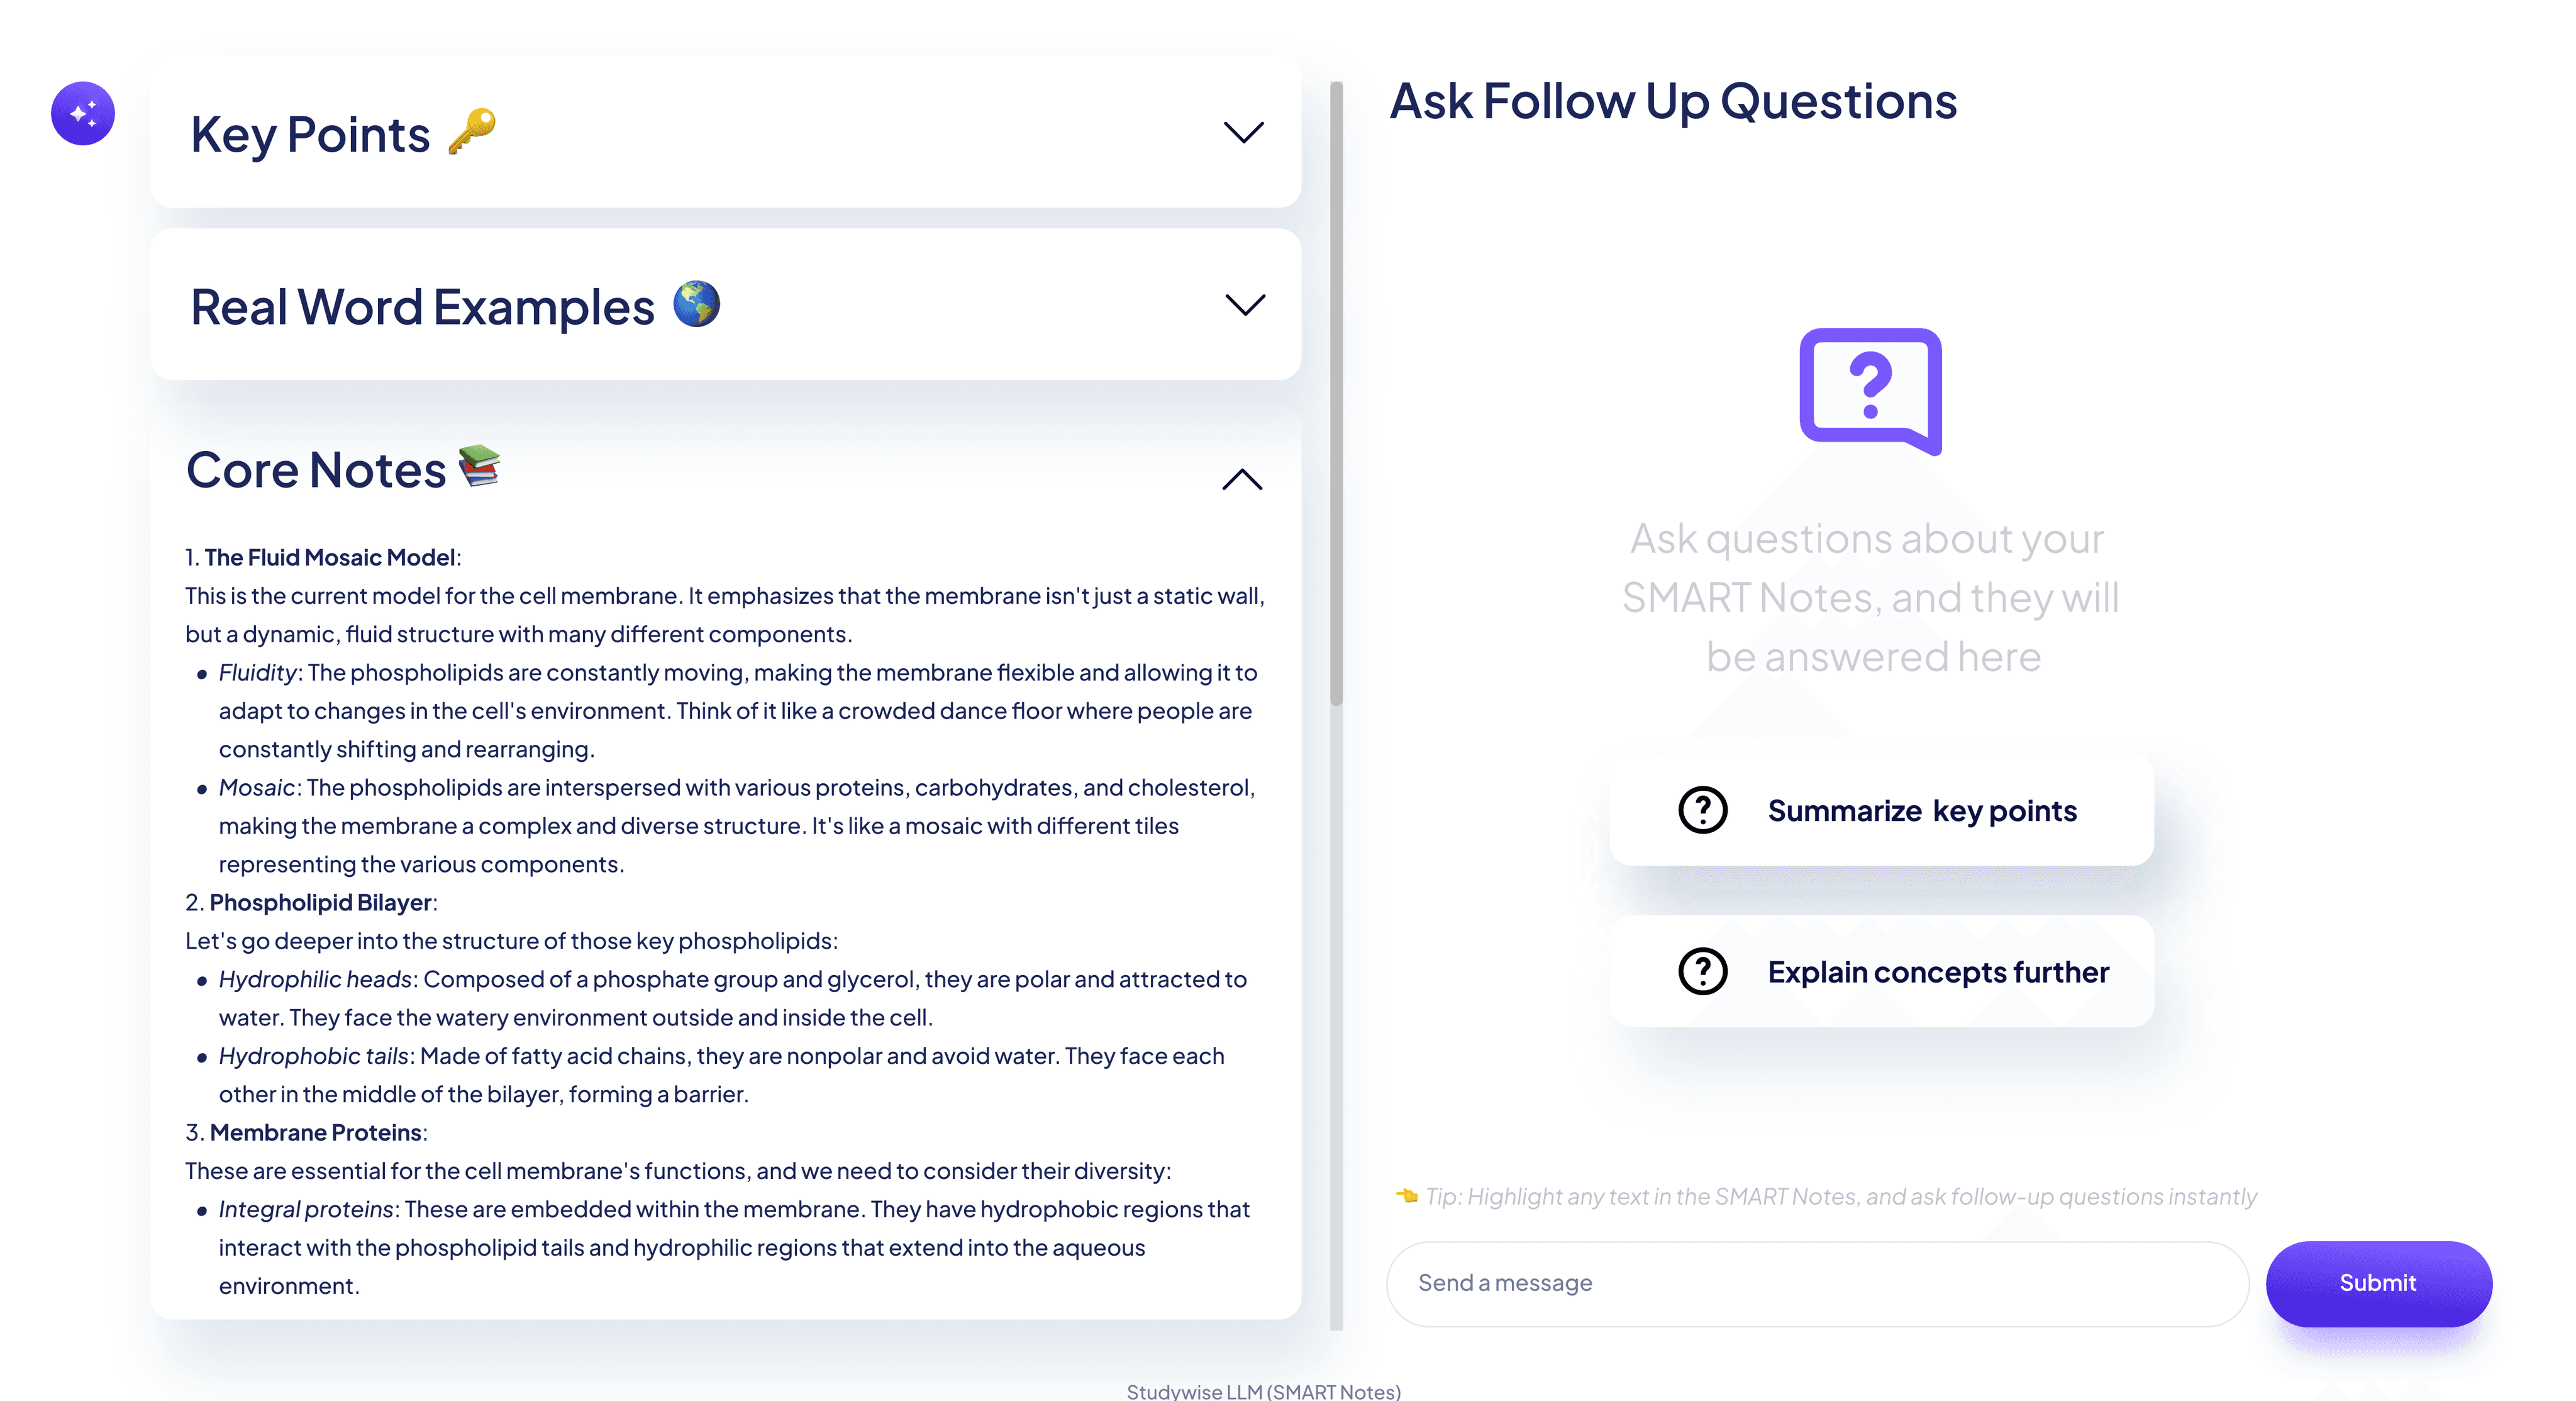2576x1401 pixels.
Task: Click the purple sparkle assistant icon
Action: tap(83, 113)
